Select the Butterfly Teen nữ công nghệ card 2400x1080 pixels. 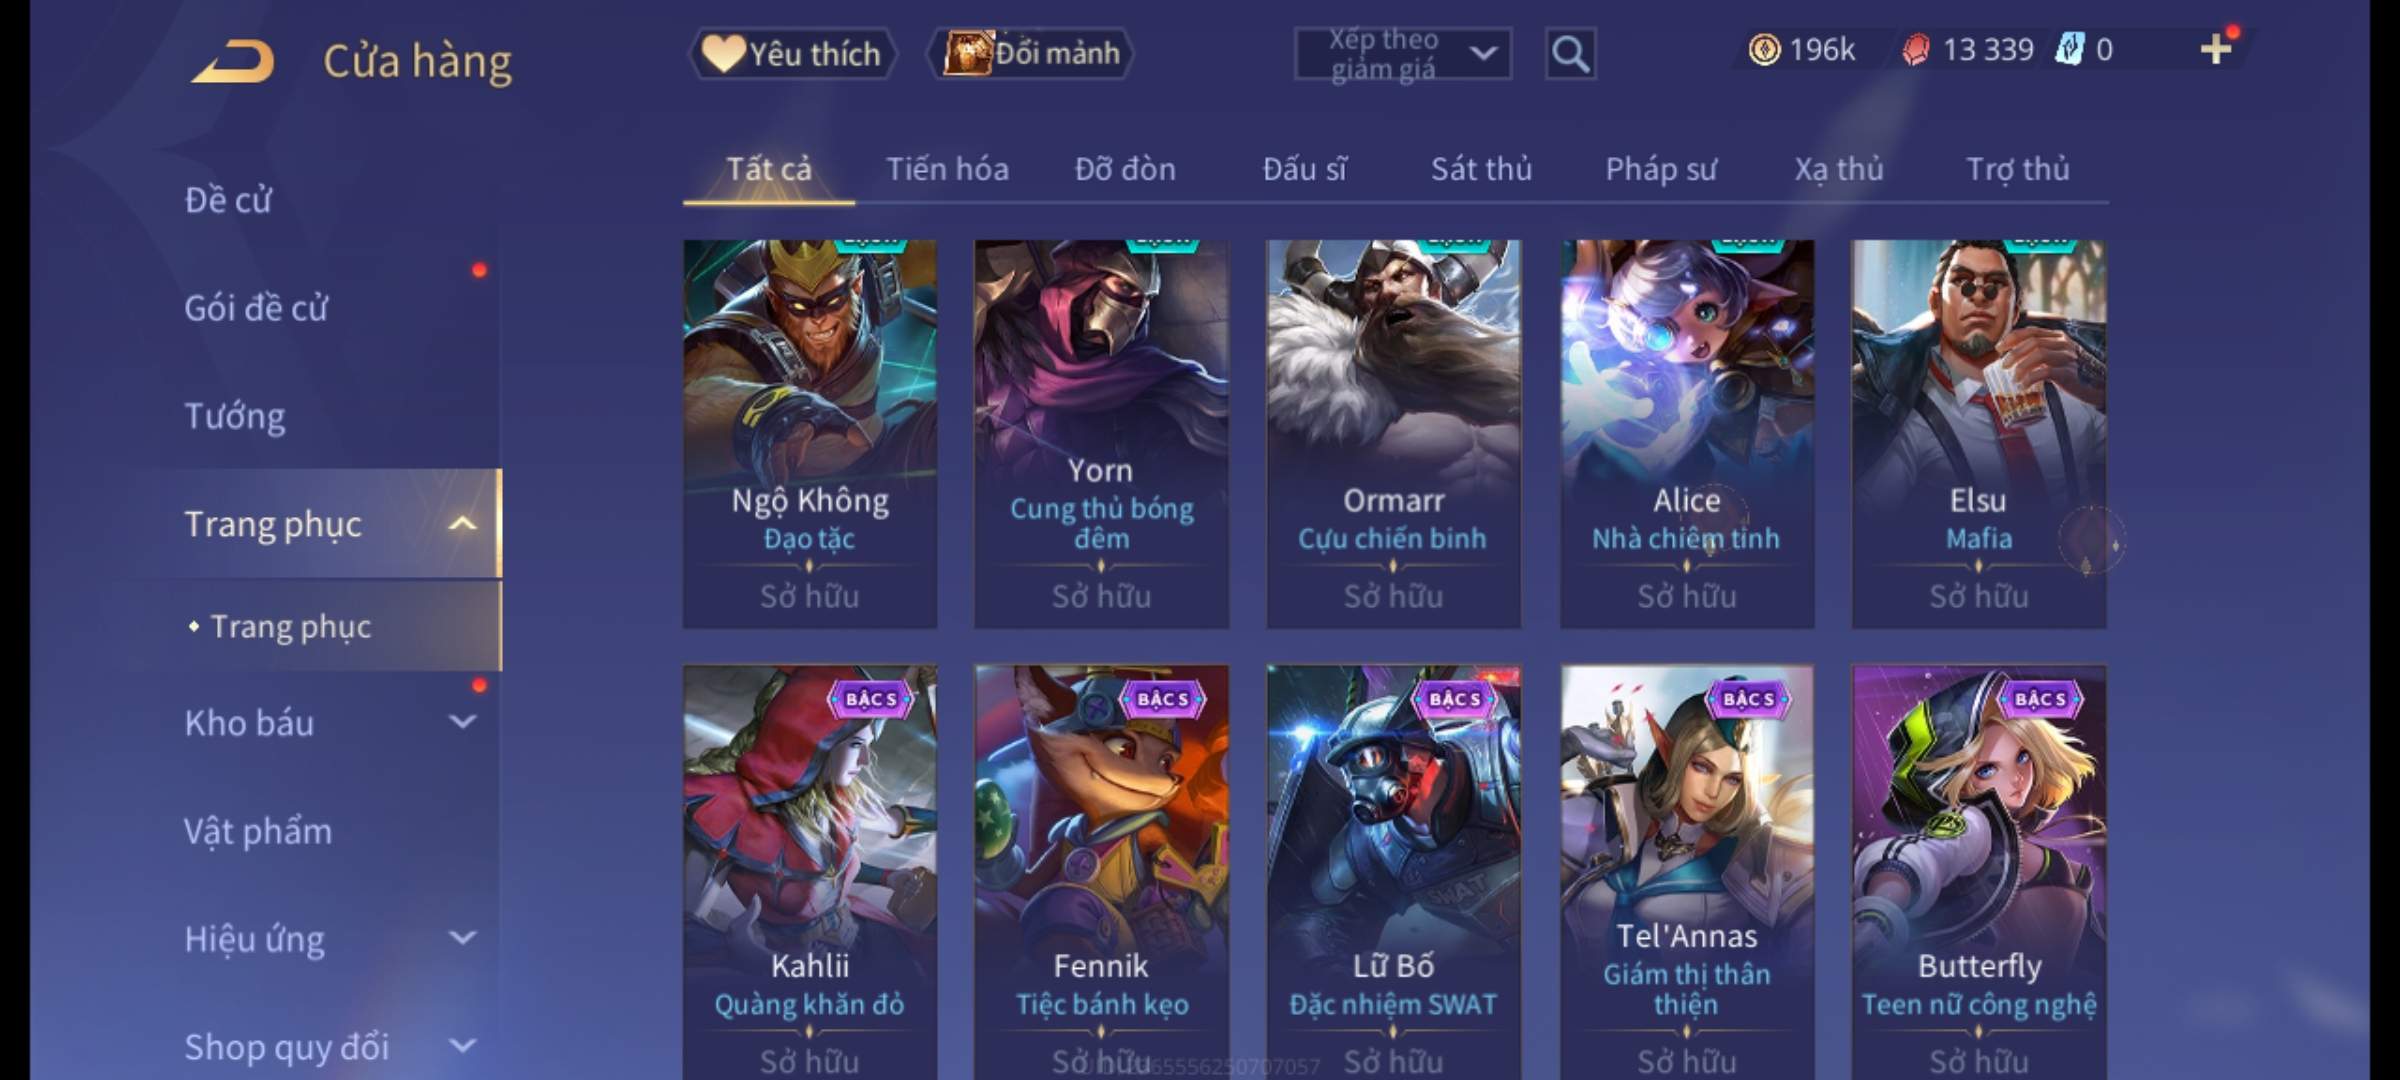point(1979,872)
